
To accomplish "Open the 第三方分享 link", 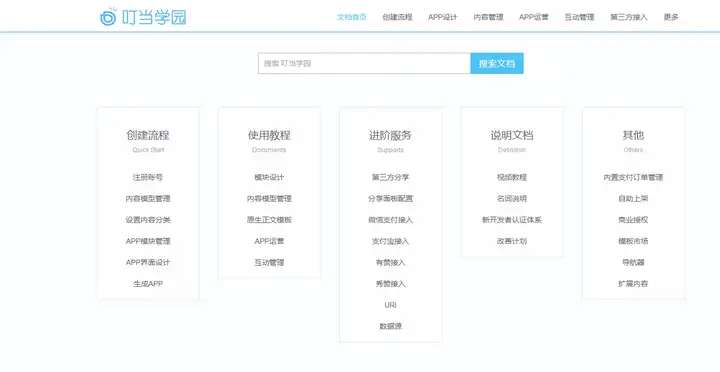I will click(390, 177).
